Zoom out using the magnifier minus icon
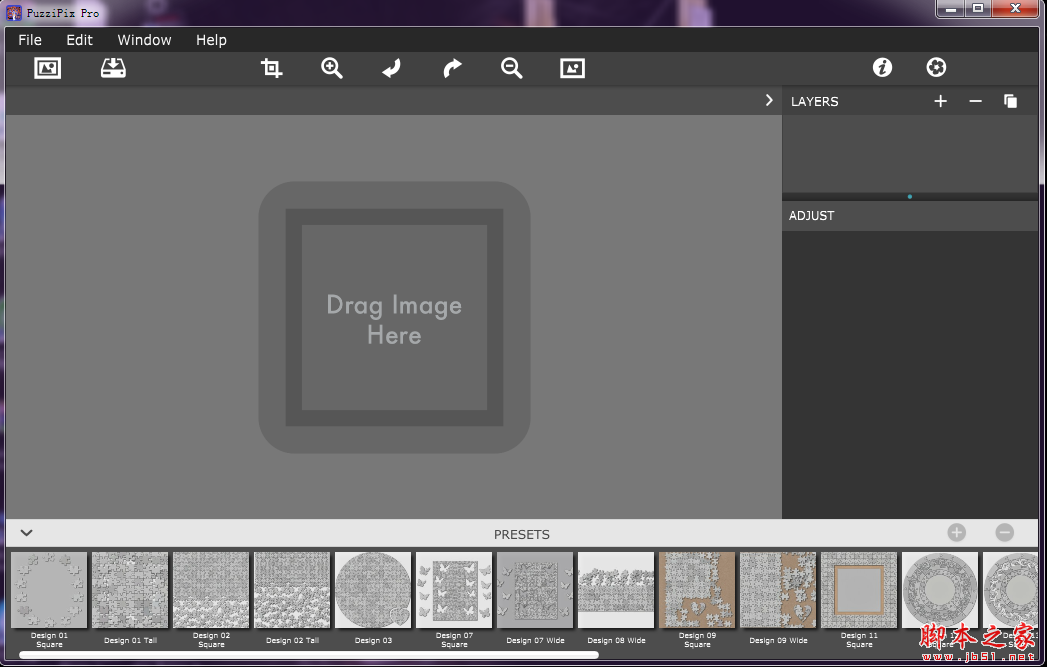The height and width of the screenshot is (668, 1047). (512, 68)
